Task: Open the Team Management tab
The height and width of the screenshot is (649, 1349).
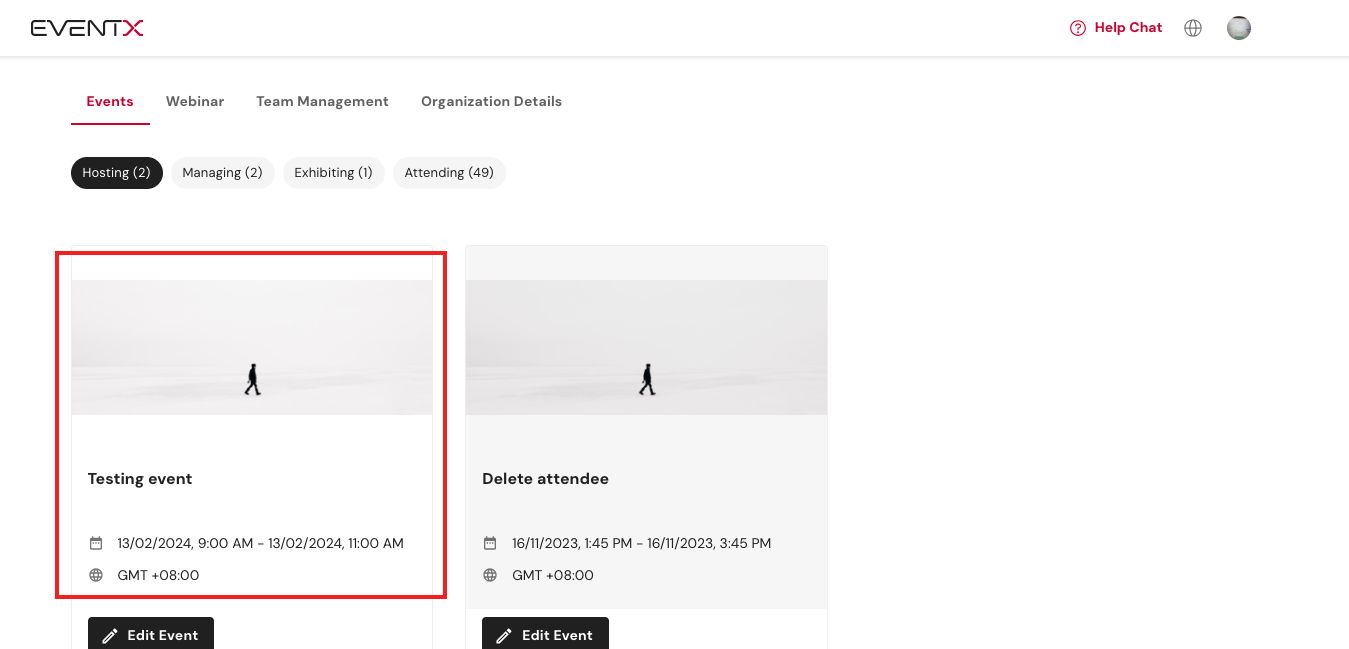Action: (x=322, y=101)
